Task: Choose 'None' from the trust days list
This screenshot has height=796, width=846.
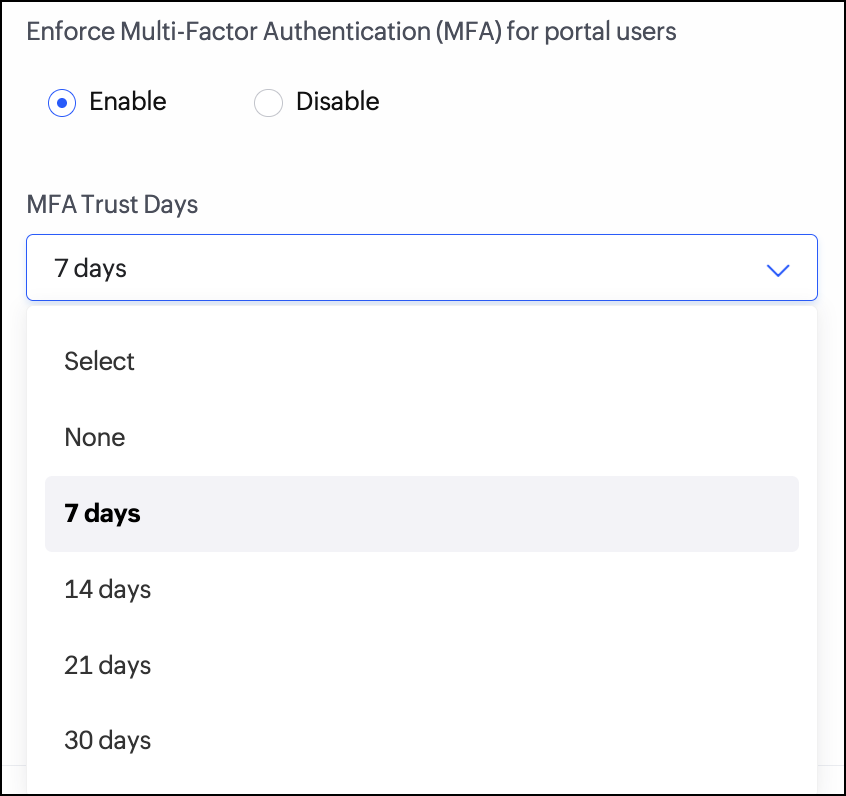Action: [x=95, y=437]
